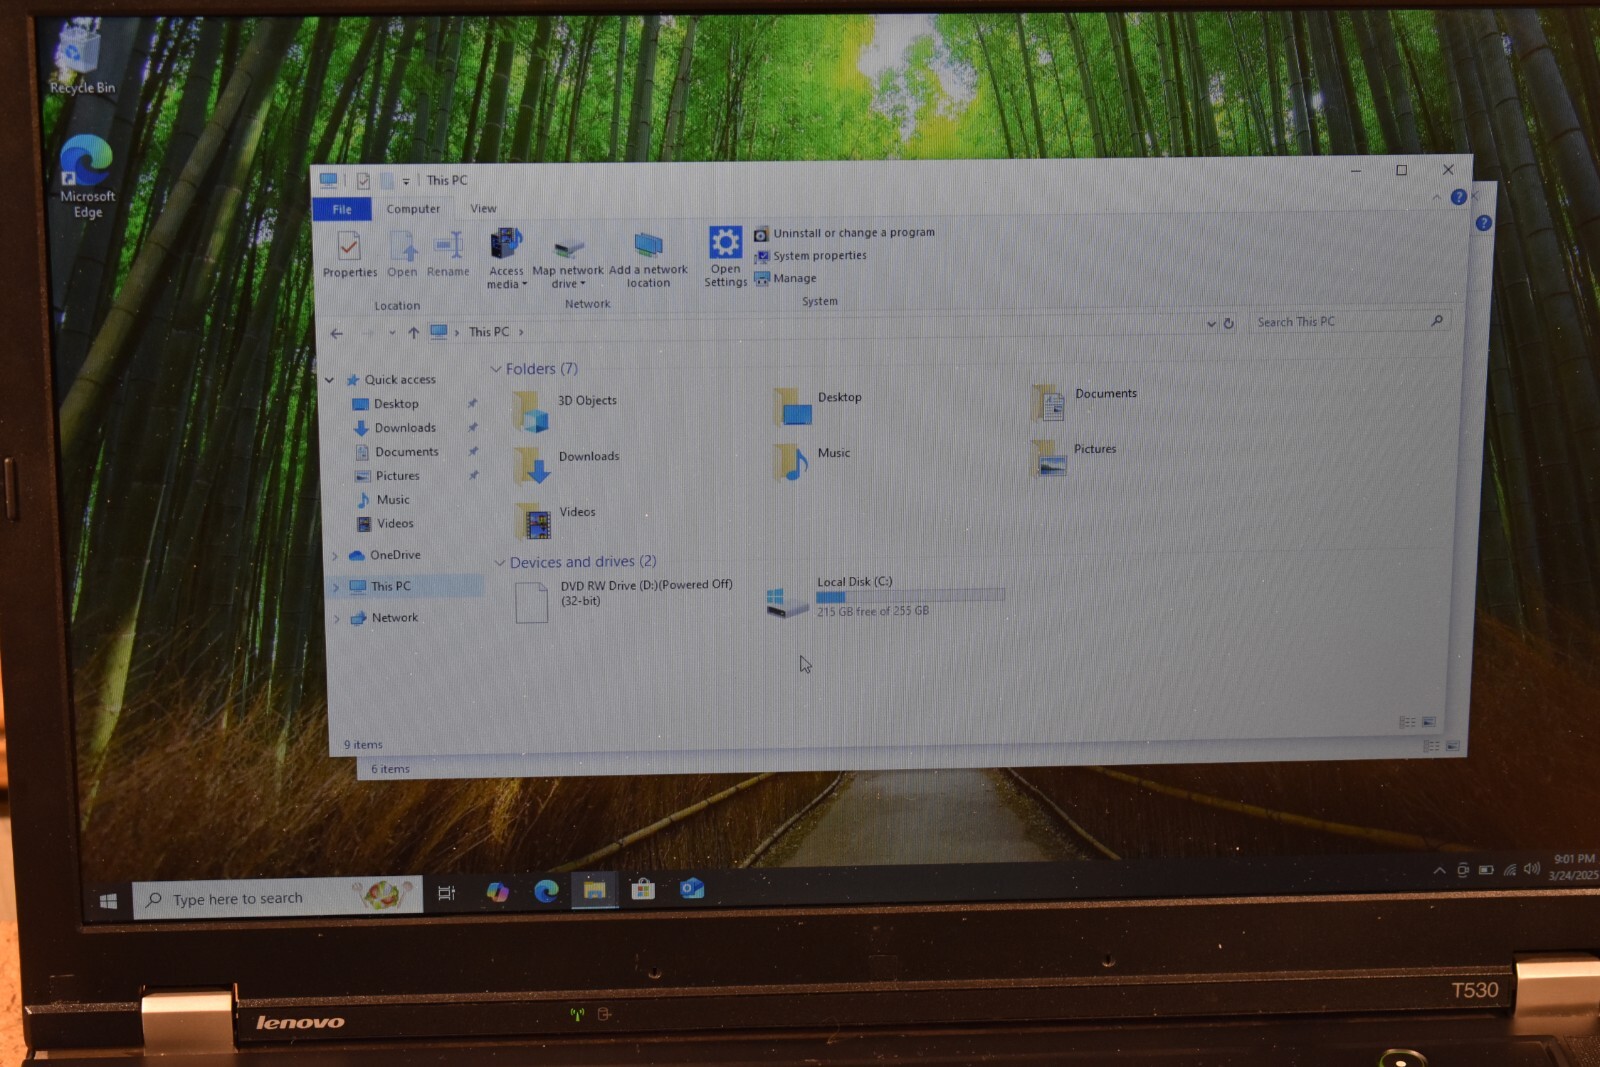Open the Windows Start menu
The height and width of the screenshot is (1067, 1600).
pyautogui.click(x=109, y=901)
